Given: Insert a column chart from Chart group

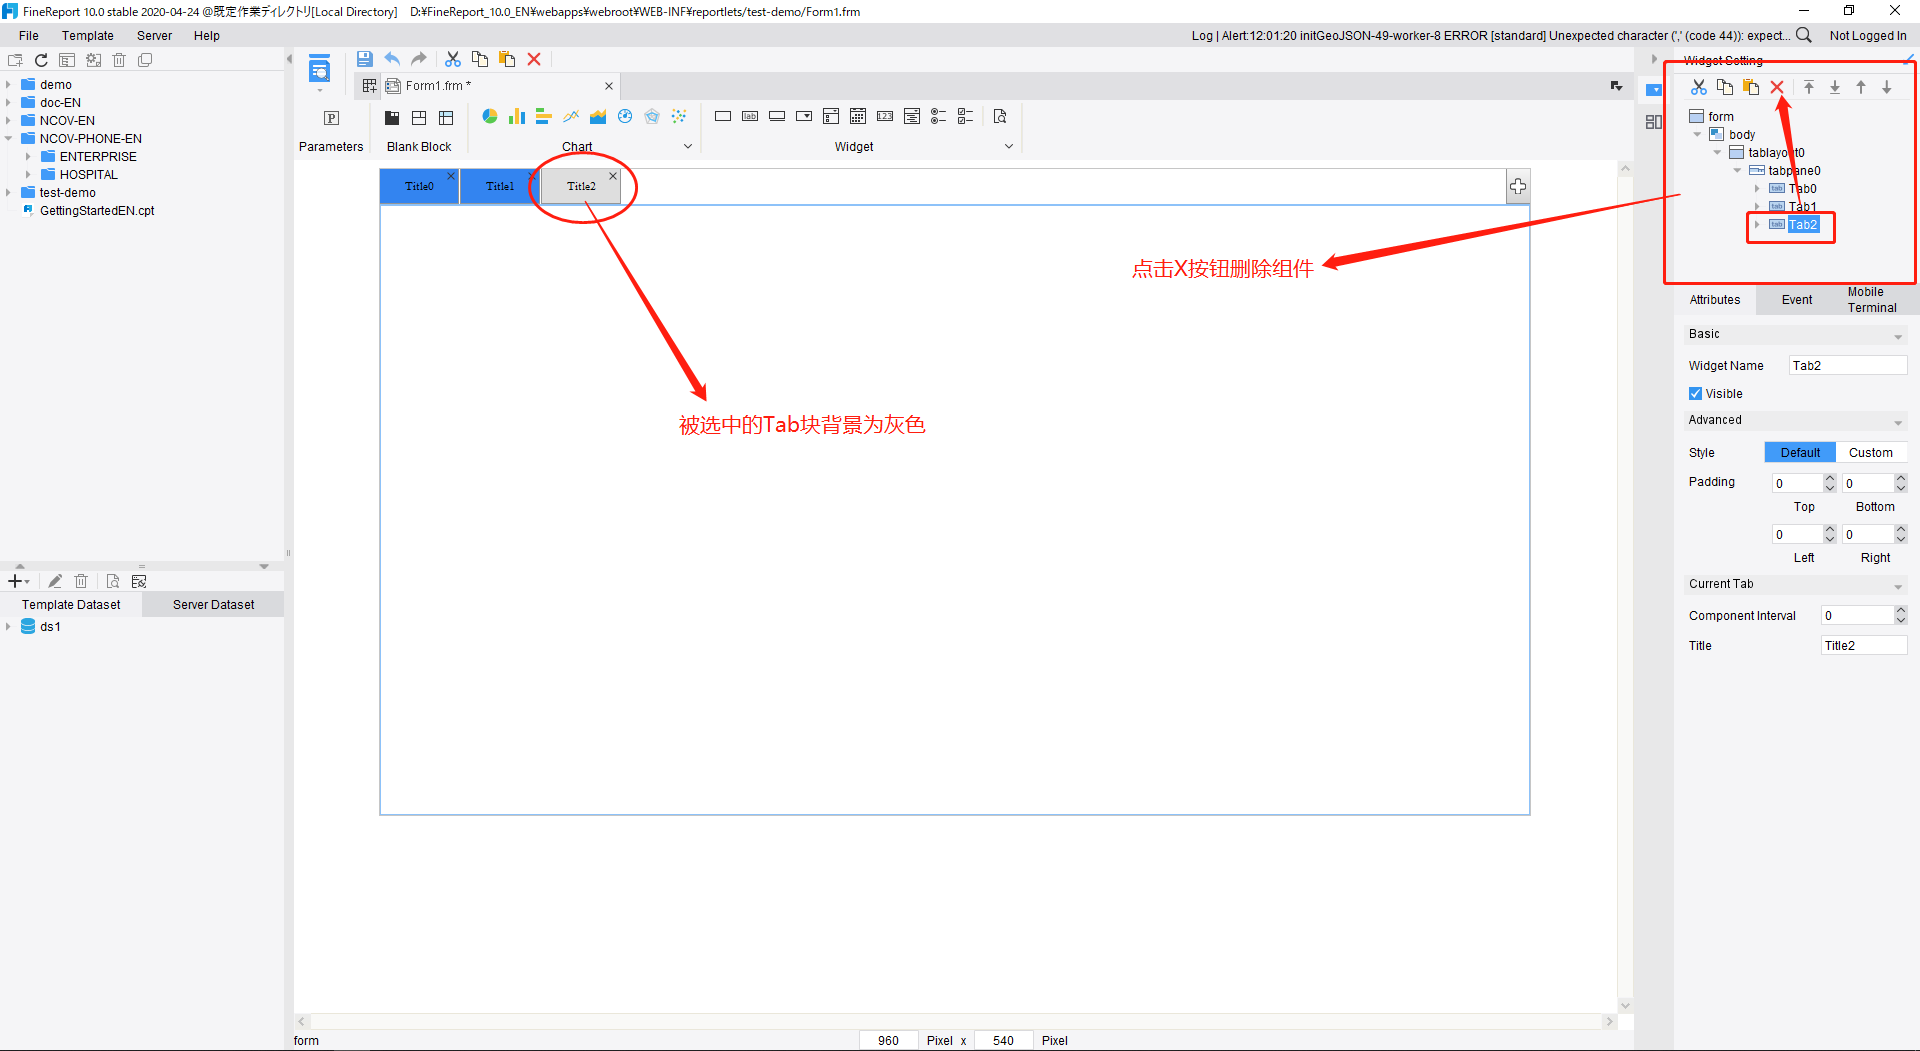Looking at the screenshot, I should pyautogui.click(x=517, y=116).
